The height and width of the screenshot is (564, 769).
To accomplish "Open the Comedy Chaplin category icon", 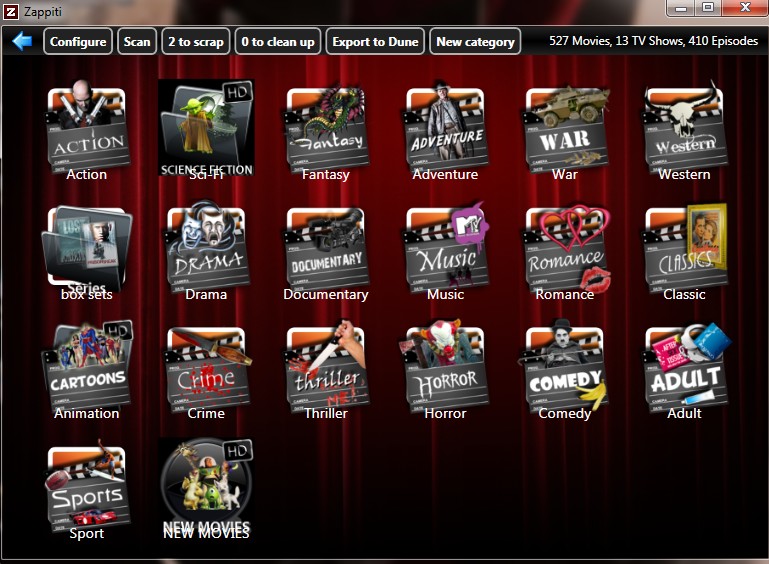I will click(564, 369).
